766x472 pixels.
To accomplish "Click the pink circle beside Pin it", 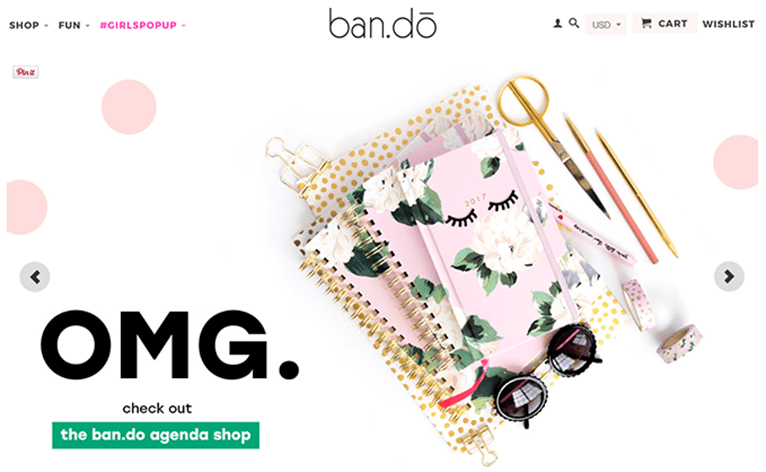I will click(129, 107).
